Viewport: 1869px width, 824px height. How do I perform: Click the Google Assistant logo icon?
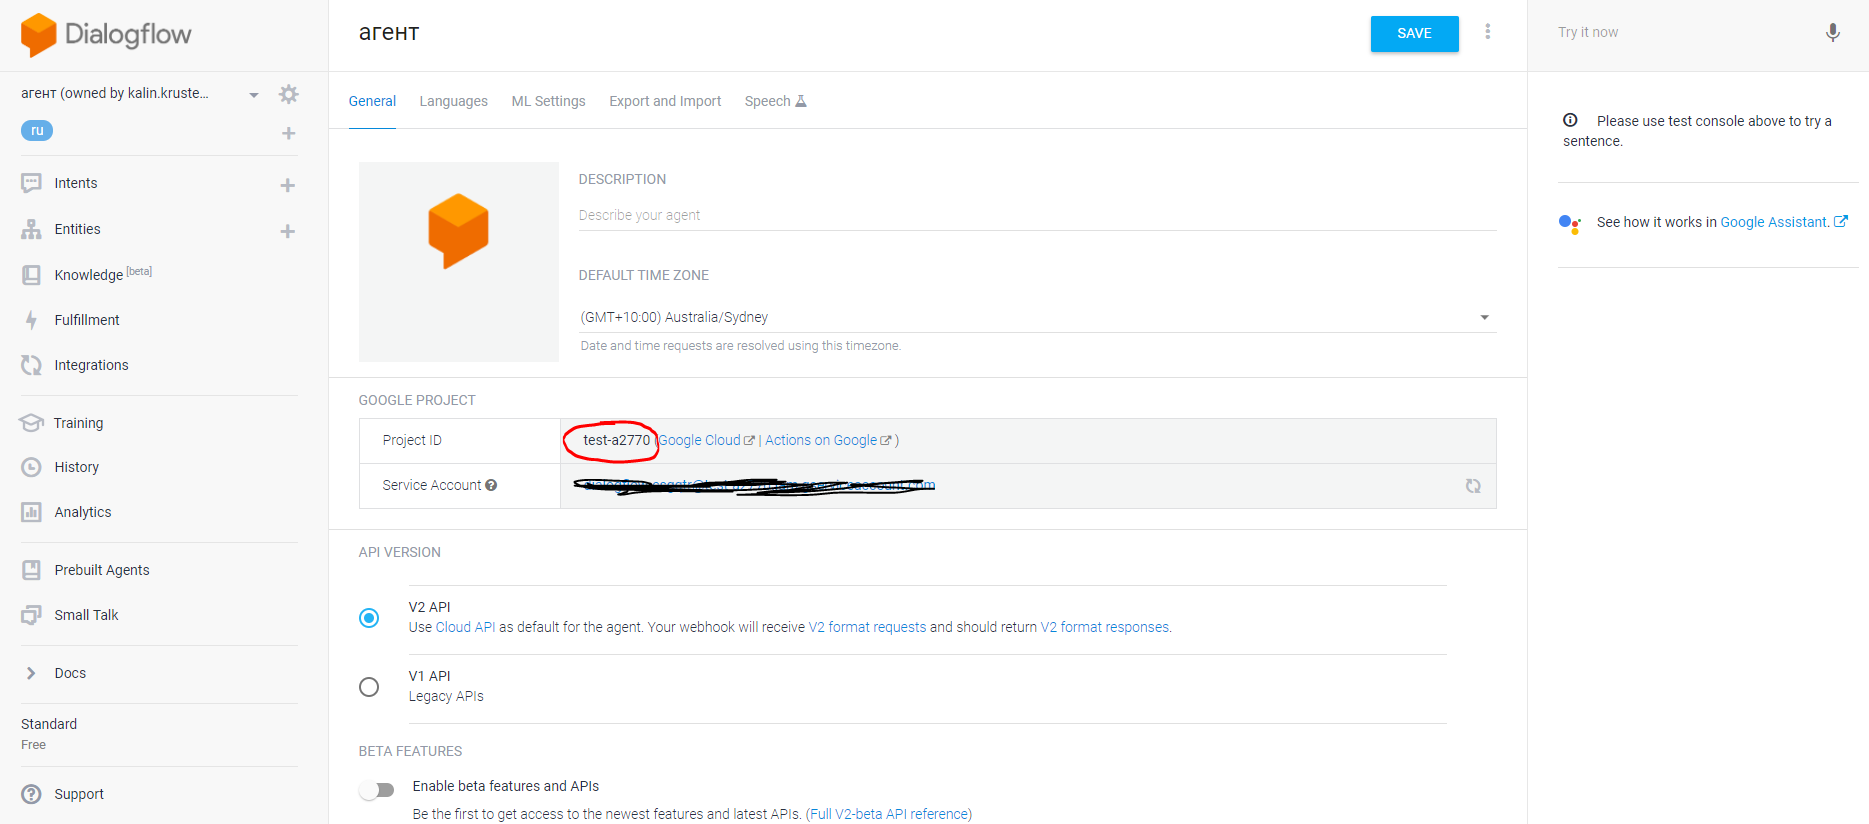point(1570,224)
